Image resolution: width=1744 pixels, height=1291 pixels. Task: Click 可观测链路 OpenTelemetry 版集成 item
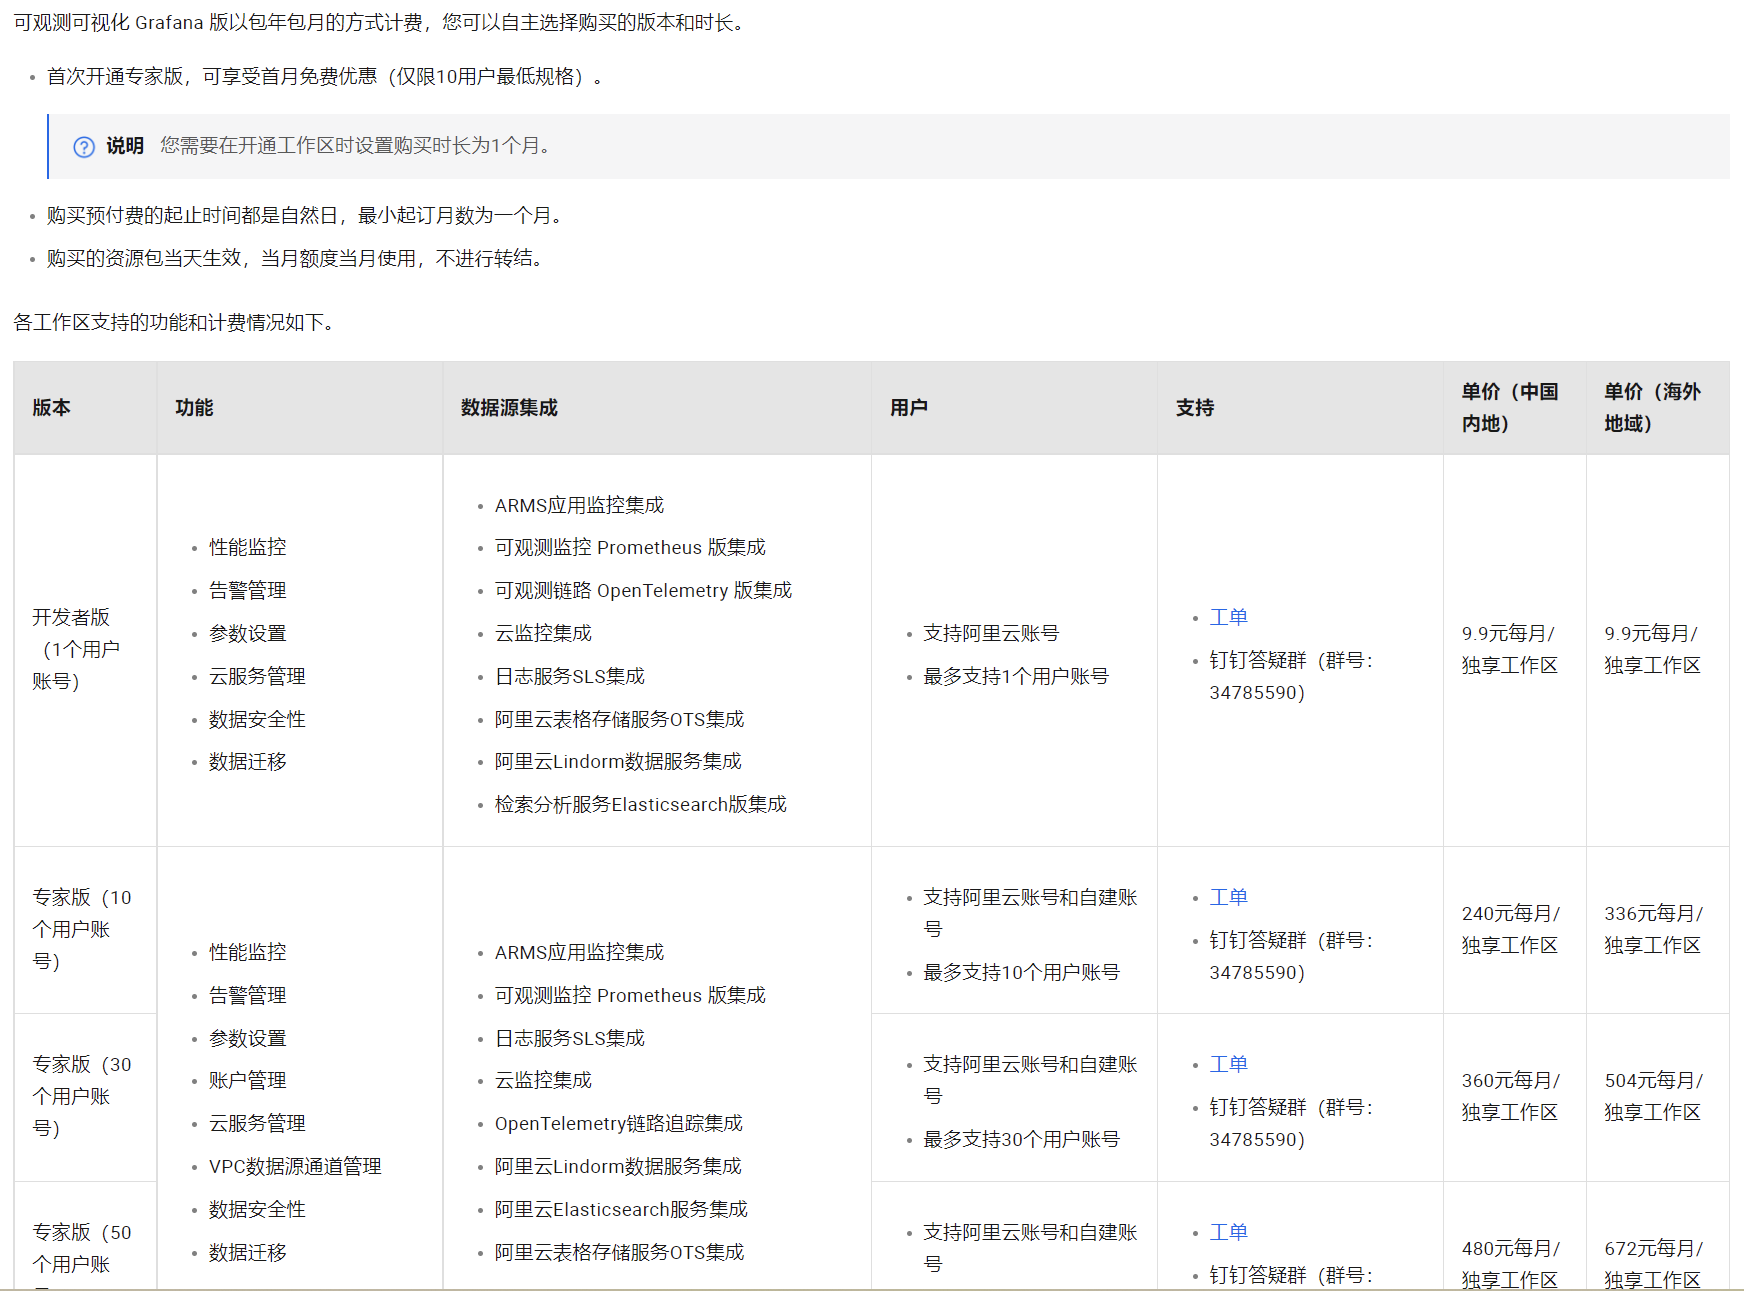click(643, 591)
